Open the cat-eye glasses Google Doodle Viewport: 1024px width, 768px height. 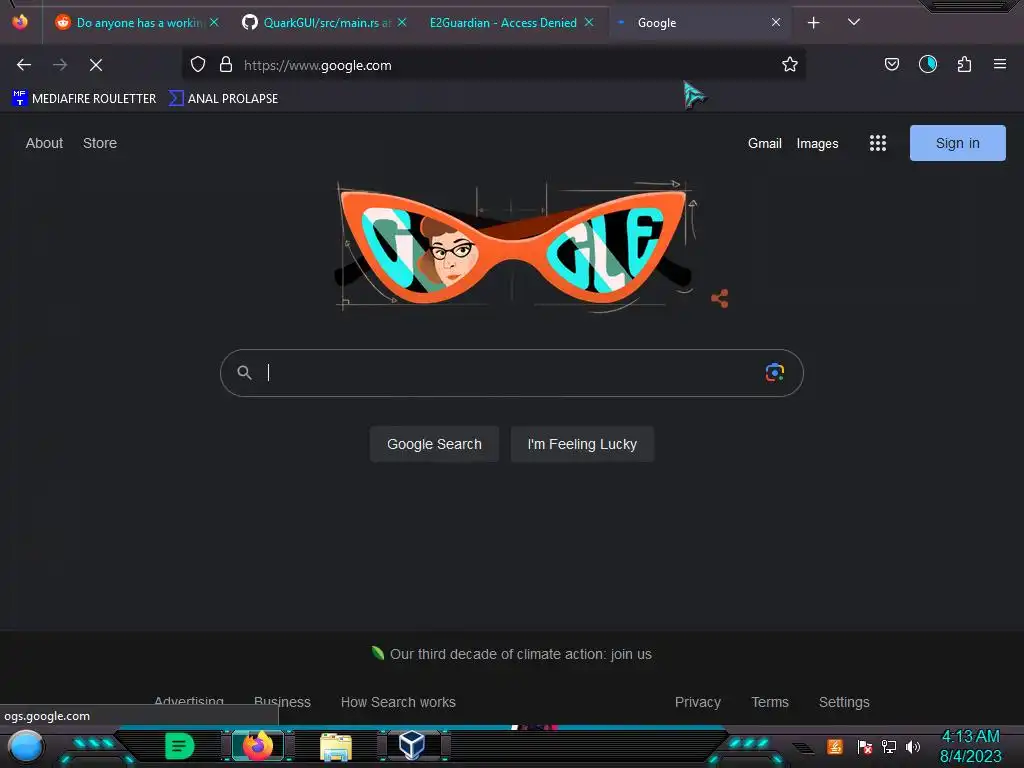(513, 247)
